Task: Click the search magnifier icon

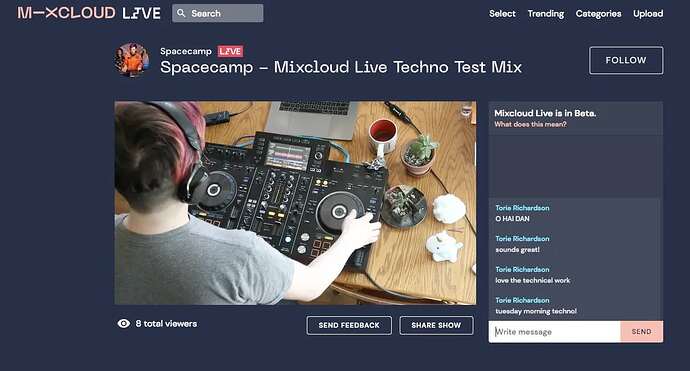Action: [x=181, y=13]
